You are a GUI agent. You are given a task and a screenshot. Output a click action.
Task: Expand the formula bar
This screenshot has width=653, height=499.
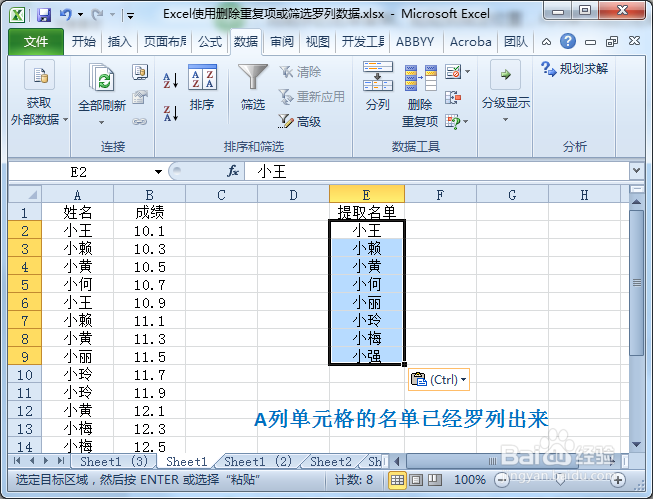636,171
